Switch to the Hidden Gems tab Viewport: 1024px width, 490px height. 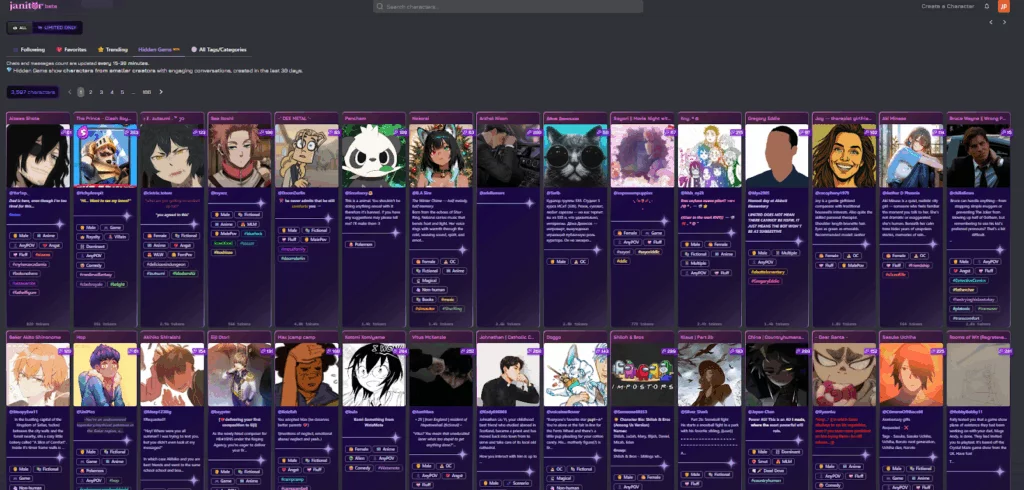[x=160, y=50]
